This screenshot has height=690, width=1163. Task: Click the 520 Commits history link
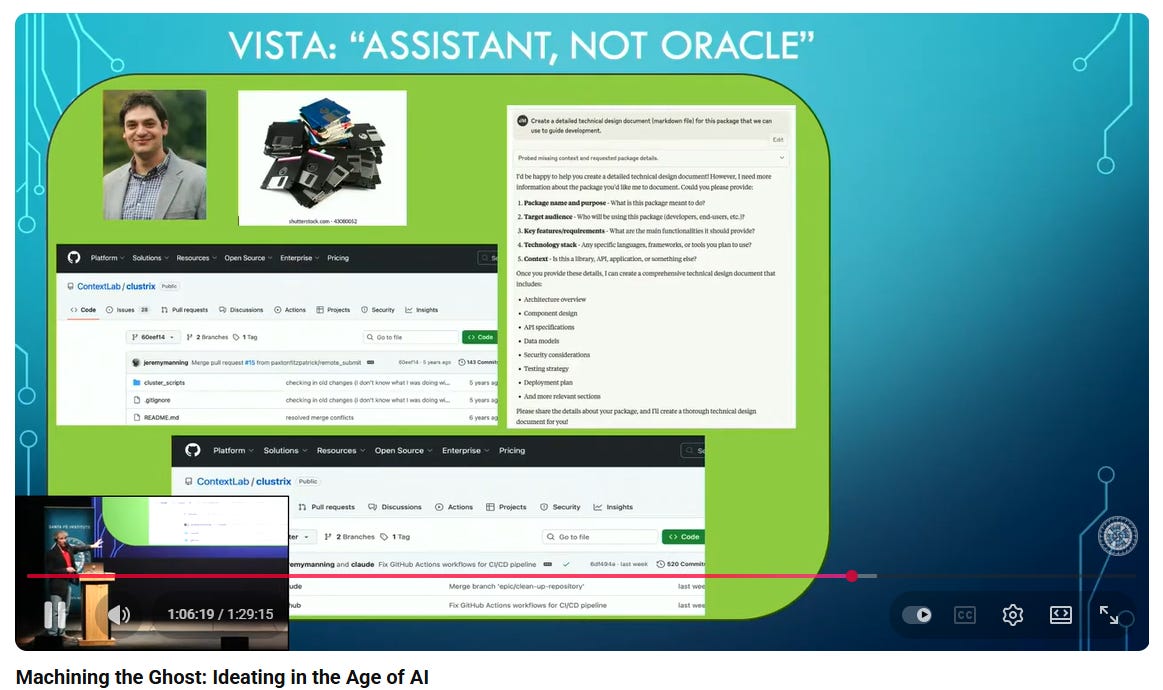point(680,564)
